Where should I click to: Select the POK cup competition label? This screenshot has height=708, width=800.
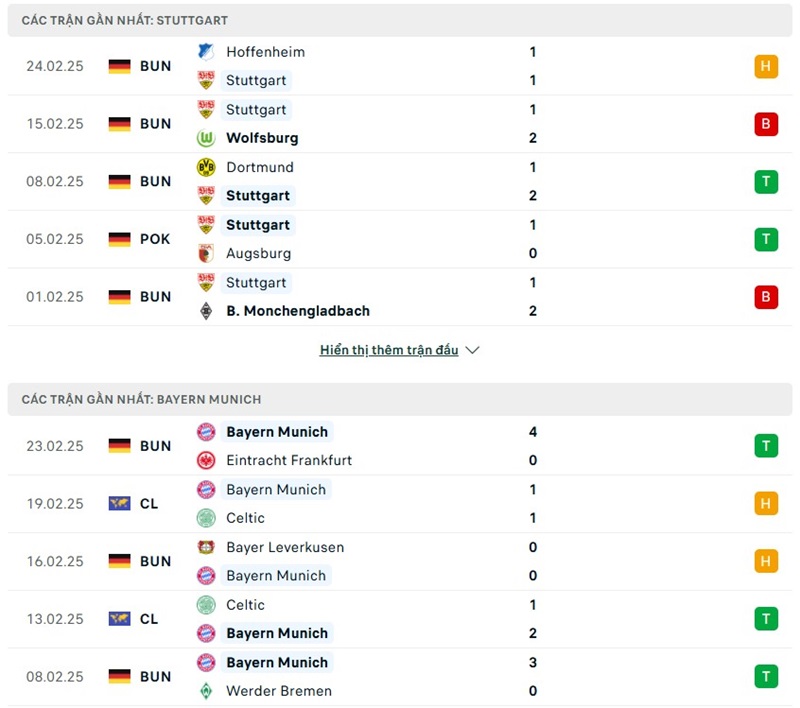(155, 239)
